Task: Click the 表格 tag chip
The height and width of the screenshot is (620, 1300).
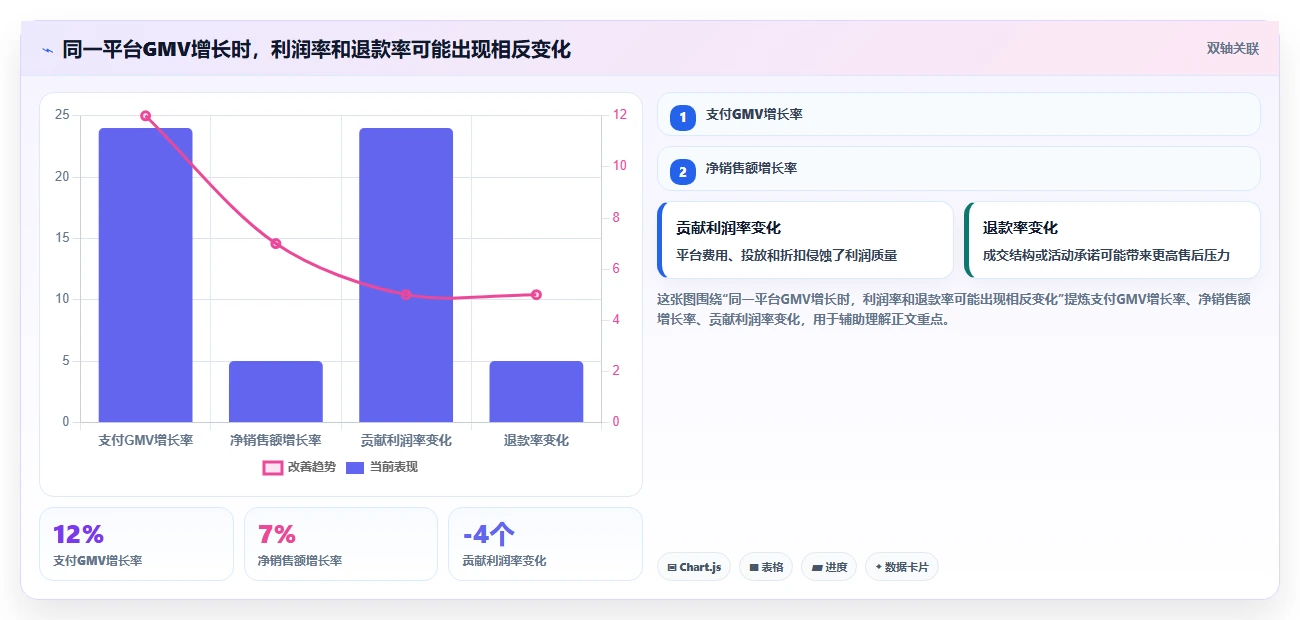Action: click(x=766, y=567)
